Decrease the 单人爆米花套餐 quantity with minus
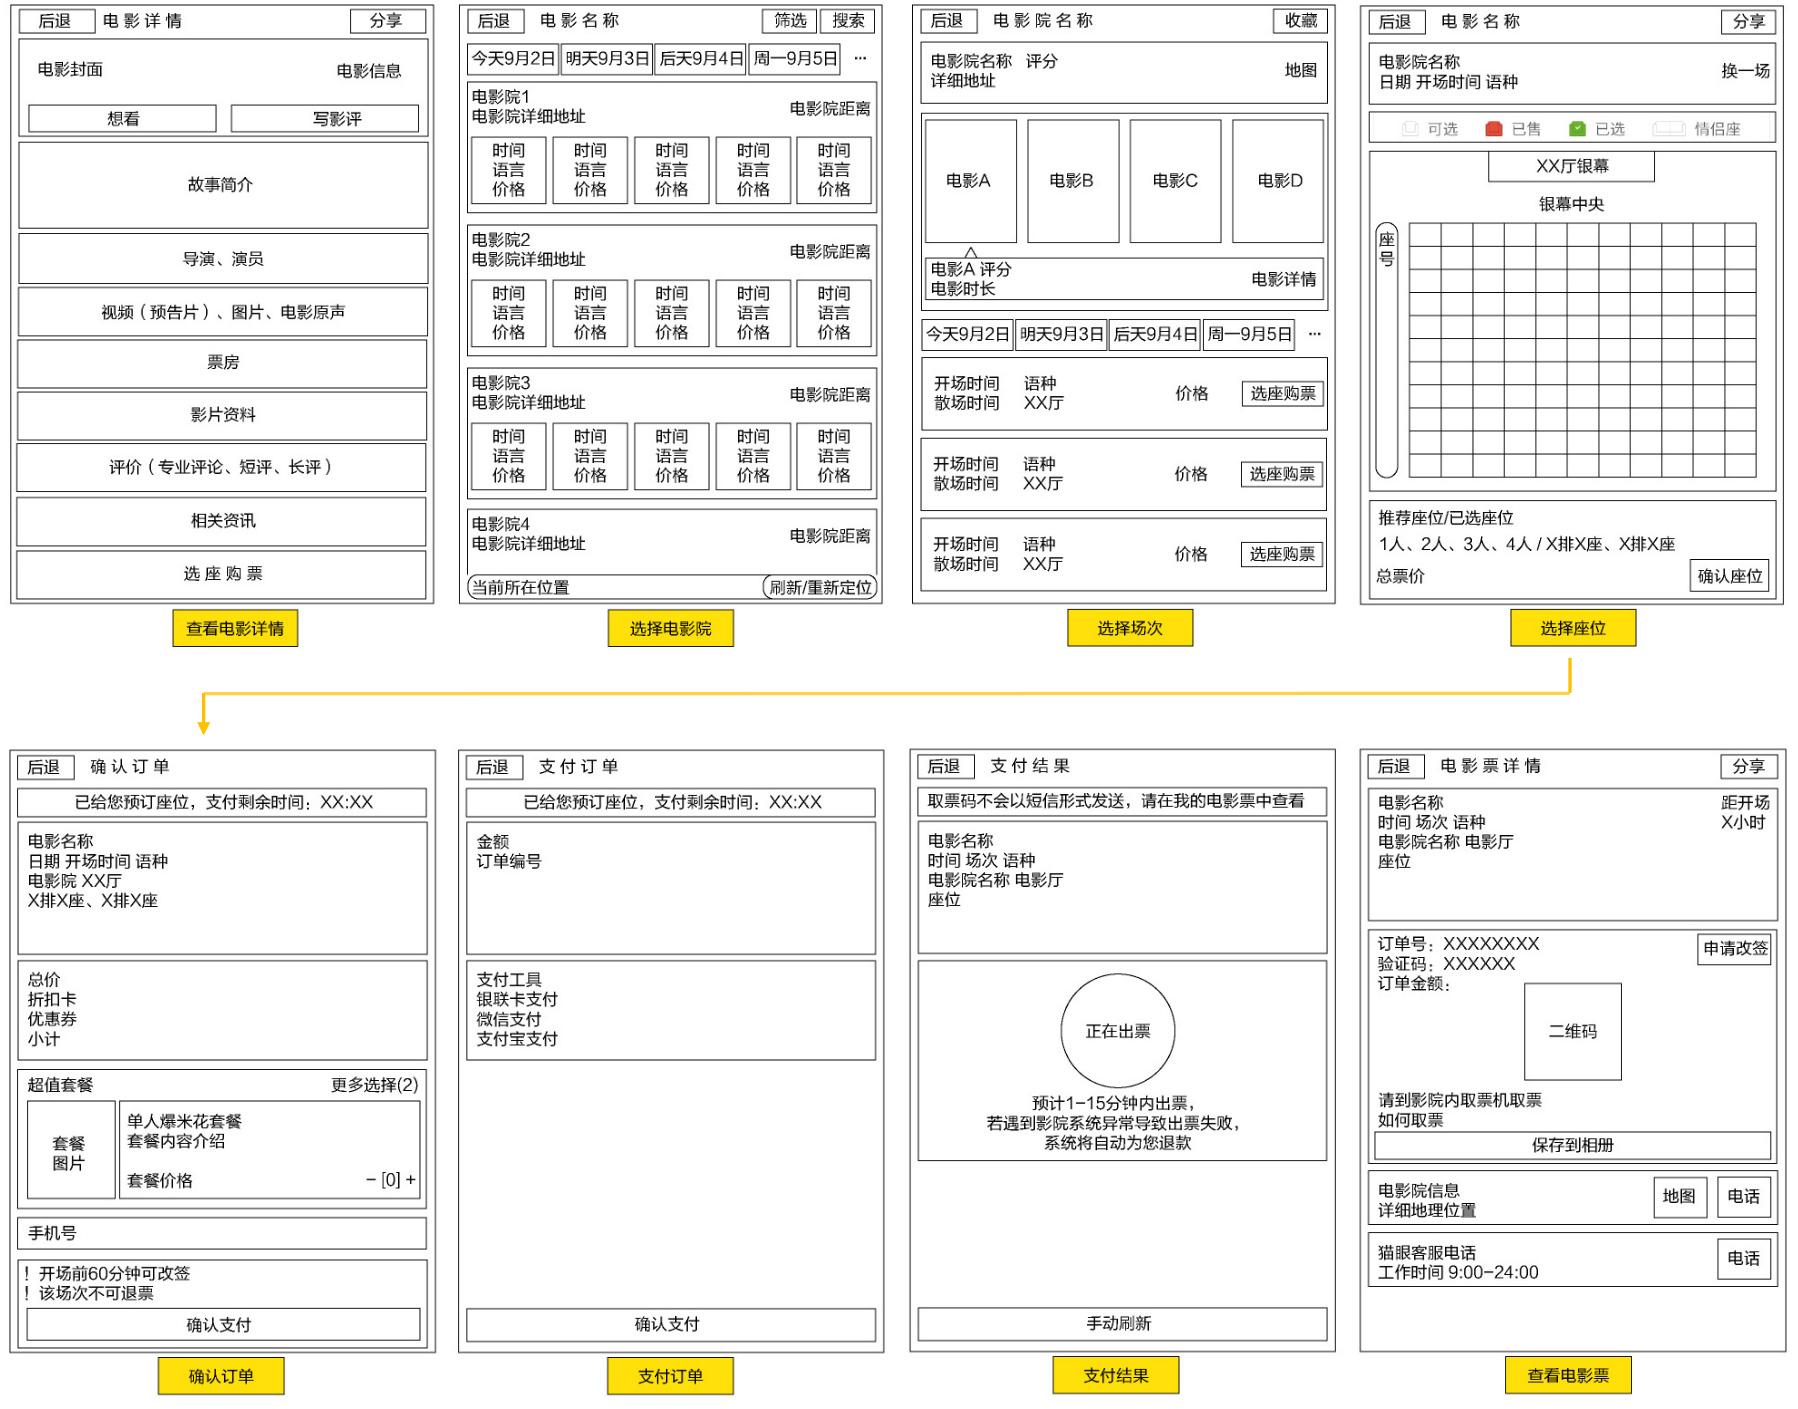This screenshot has height=1409, width=1798. (x=371, y=1180)
